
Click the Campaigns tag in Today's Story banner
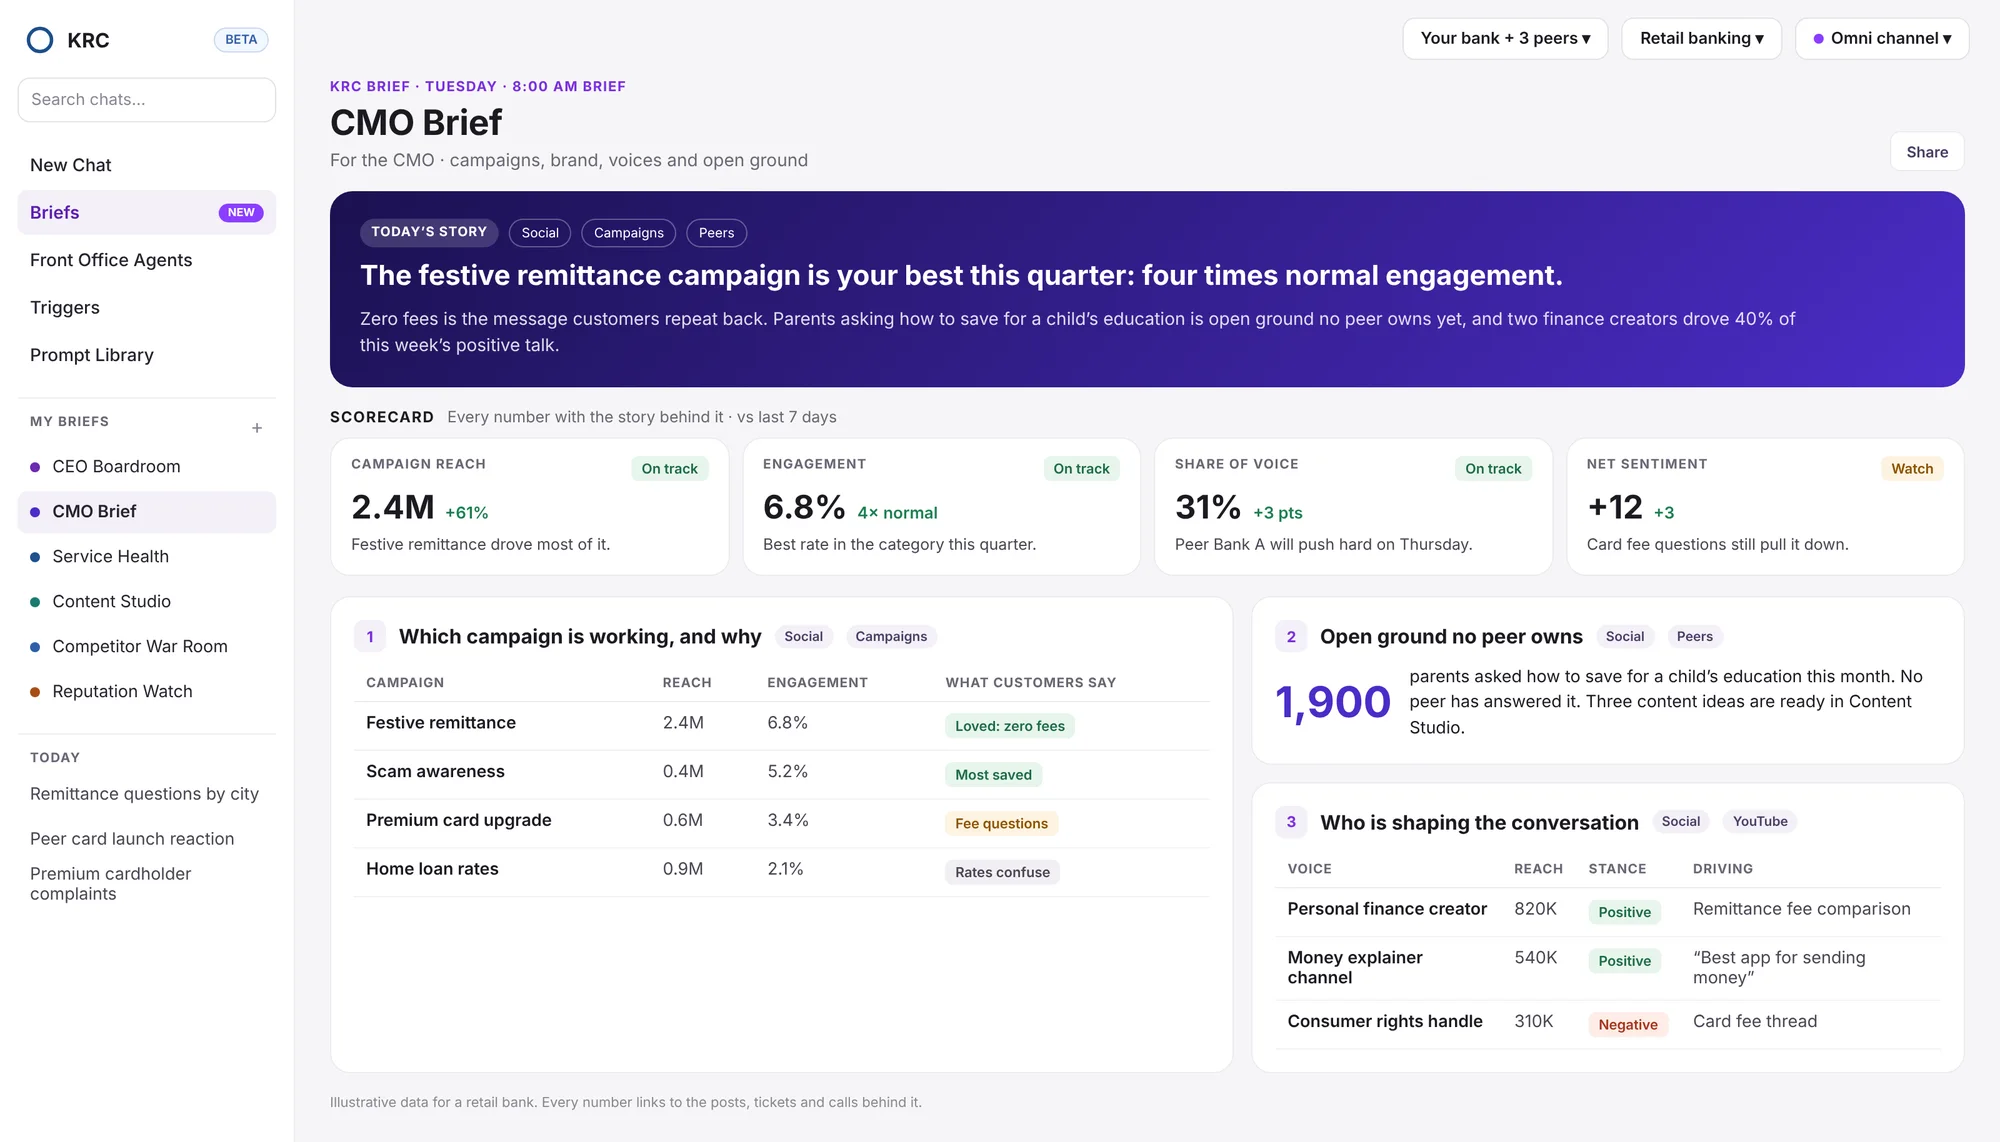tap(629, 233)
